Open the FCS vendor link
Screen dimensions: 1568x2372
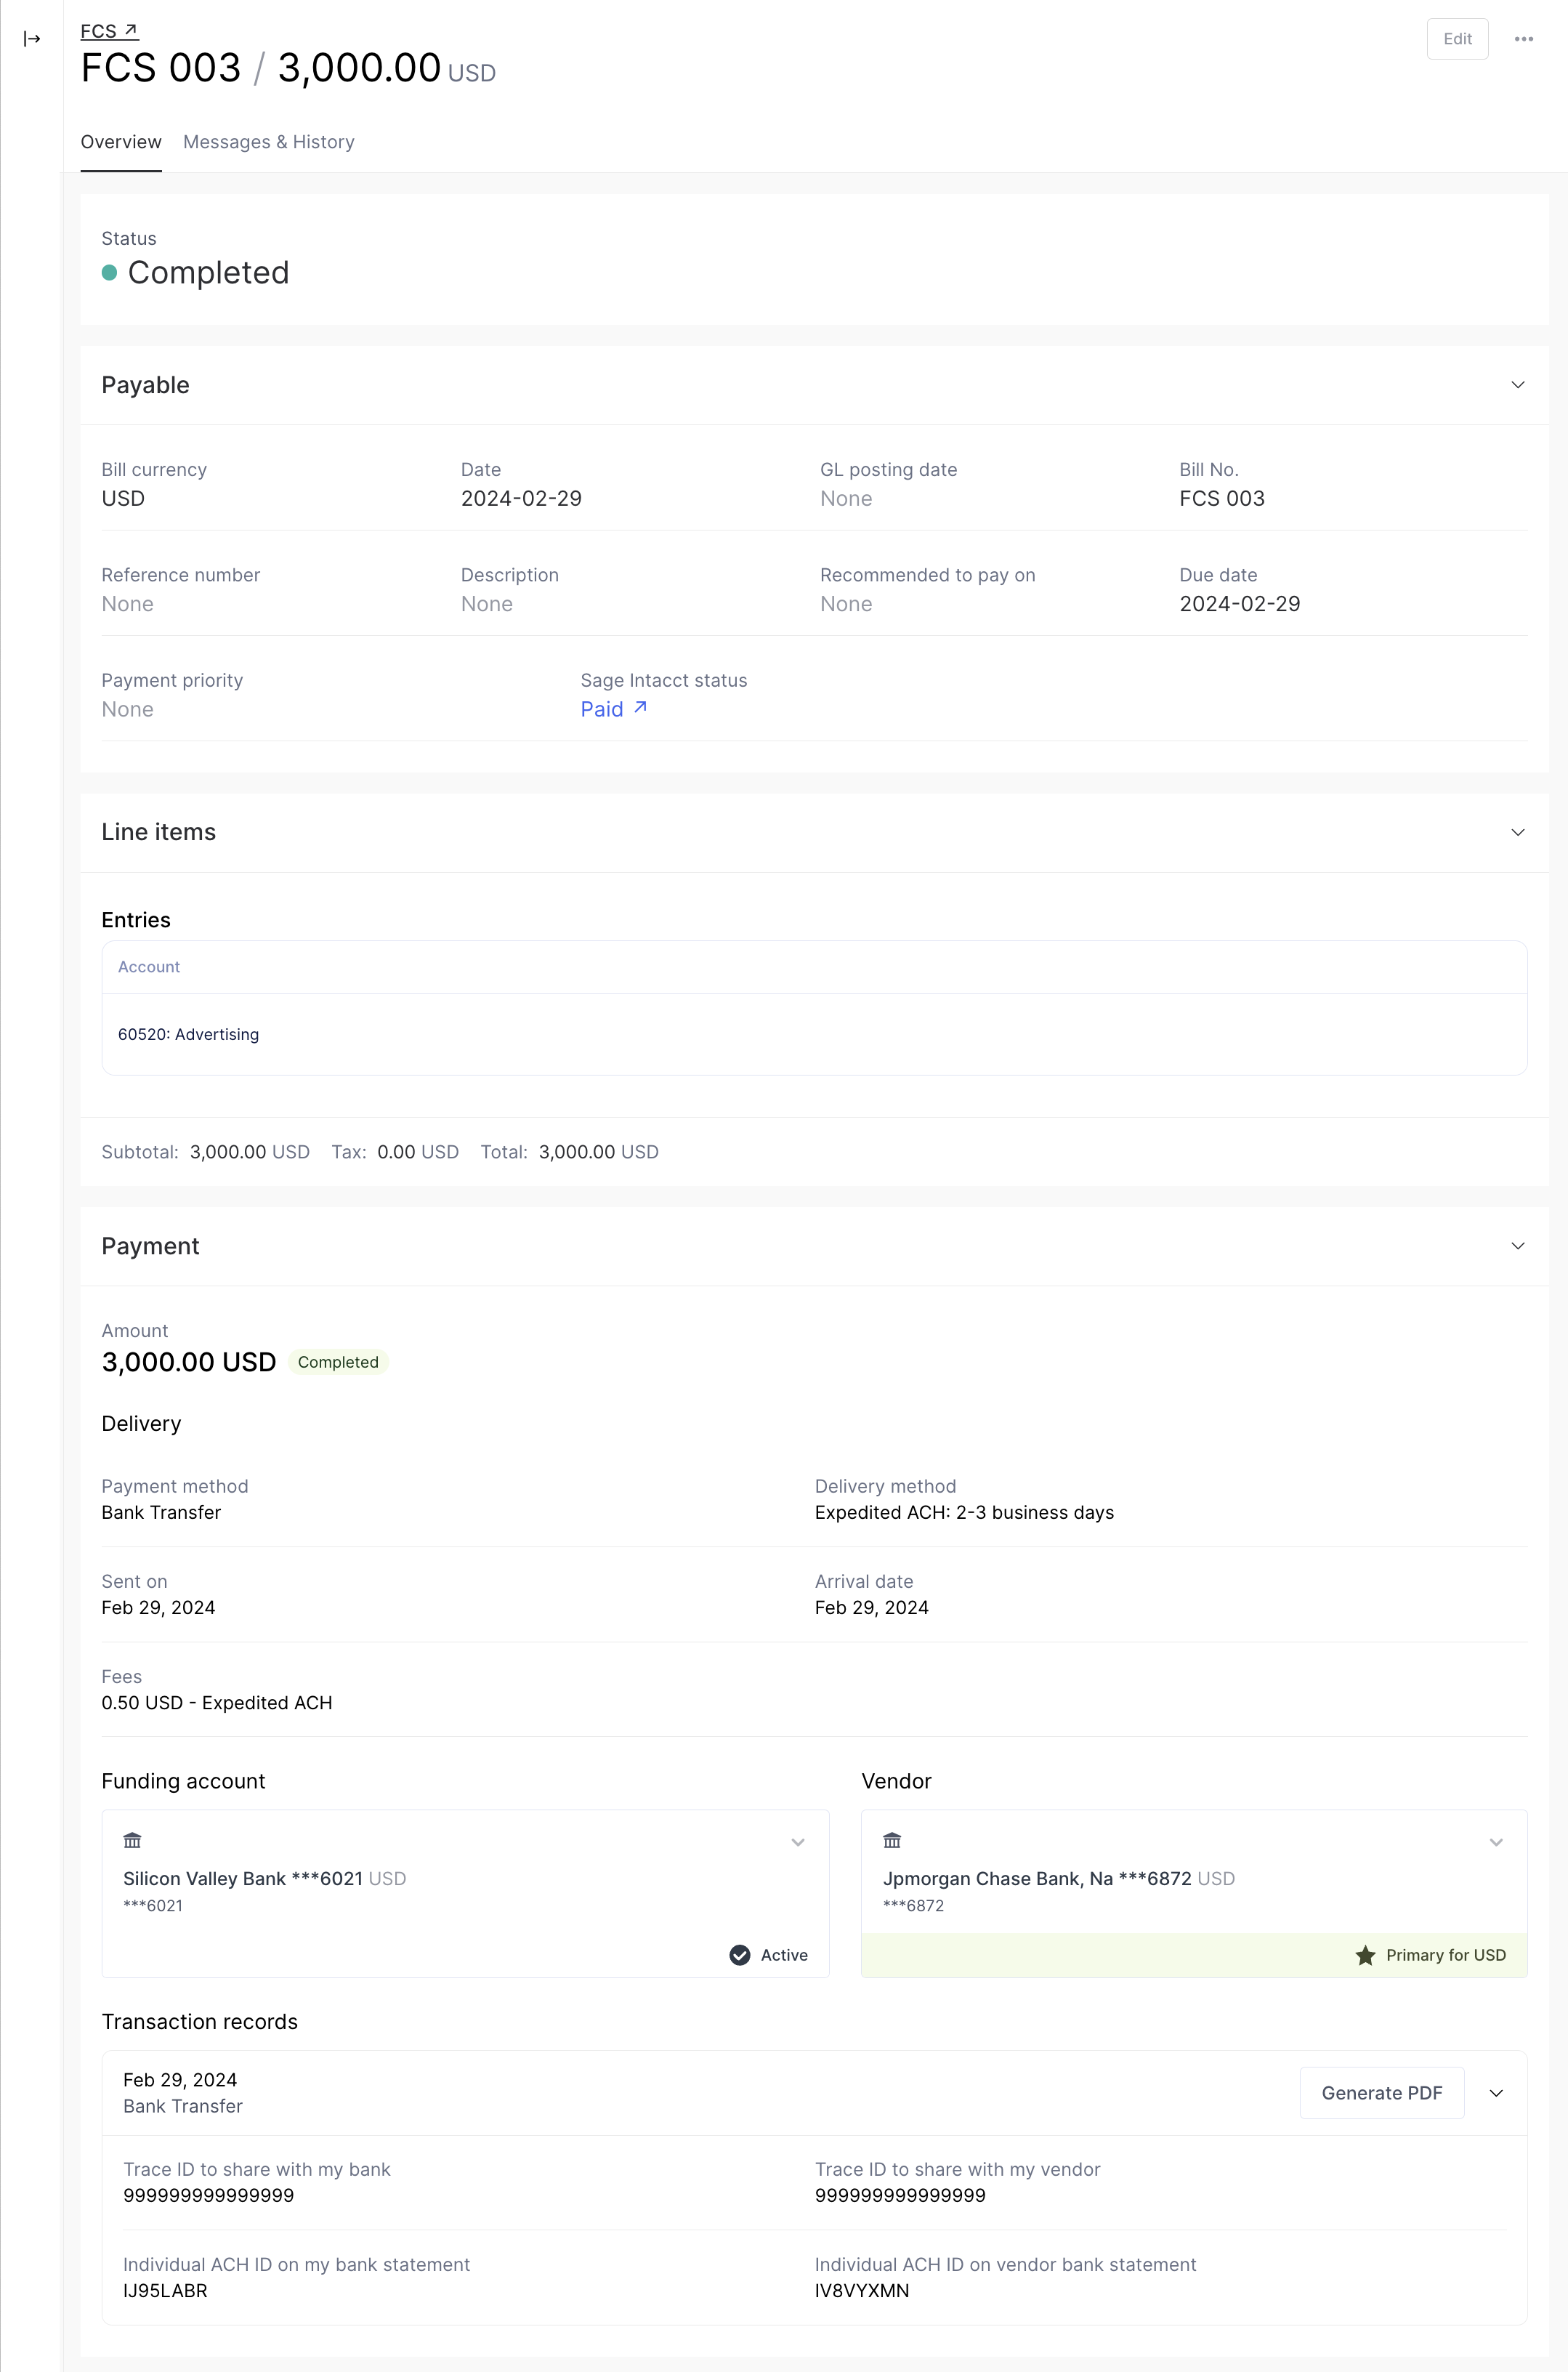(x=109, y=31)
